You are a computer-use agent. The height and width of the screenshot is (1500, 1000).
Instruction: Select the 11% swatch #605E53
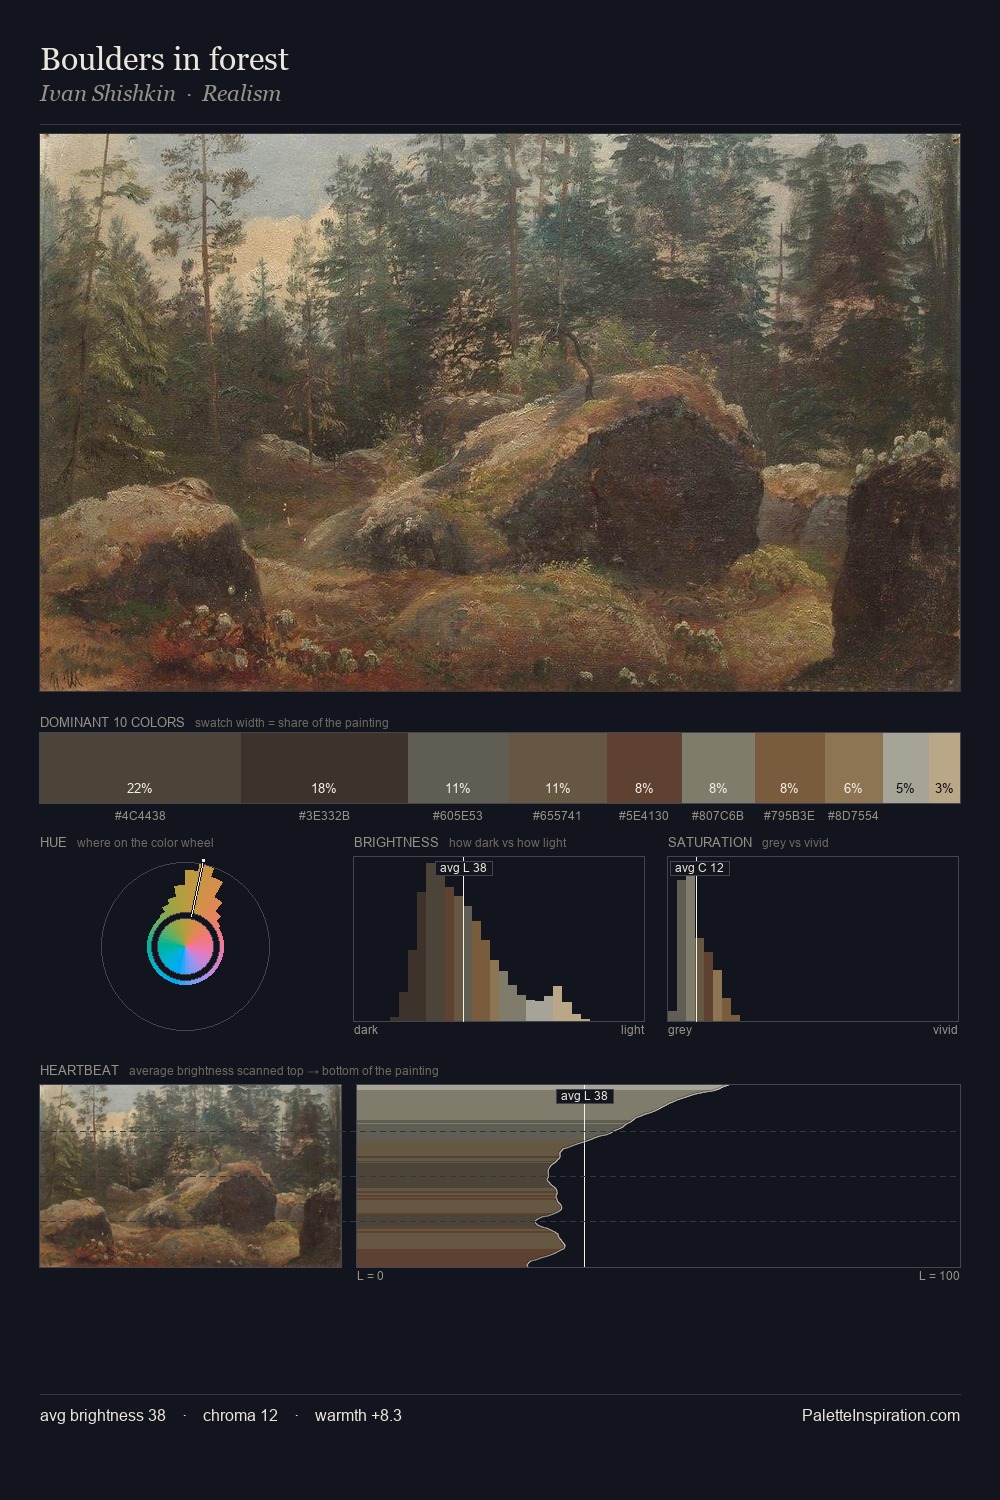pyautogui.click(x=458, y=768)
